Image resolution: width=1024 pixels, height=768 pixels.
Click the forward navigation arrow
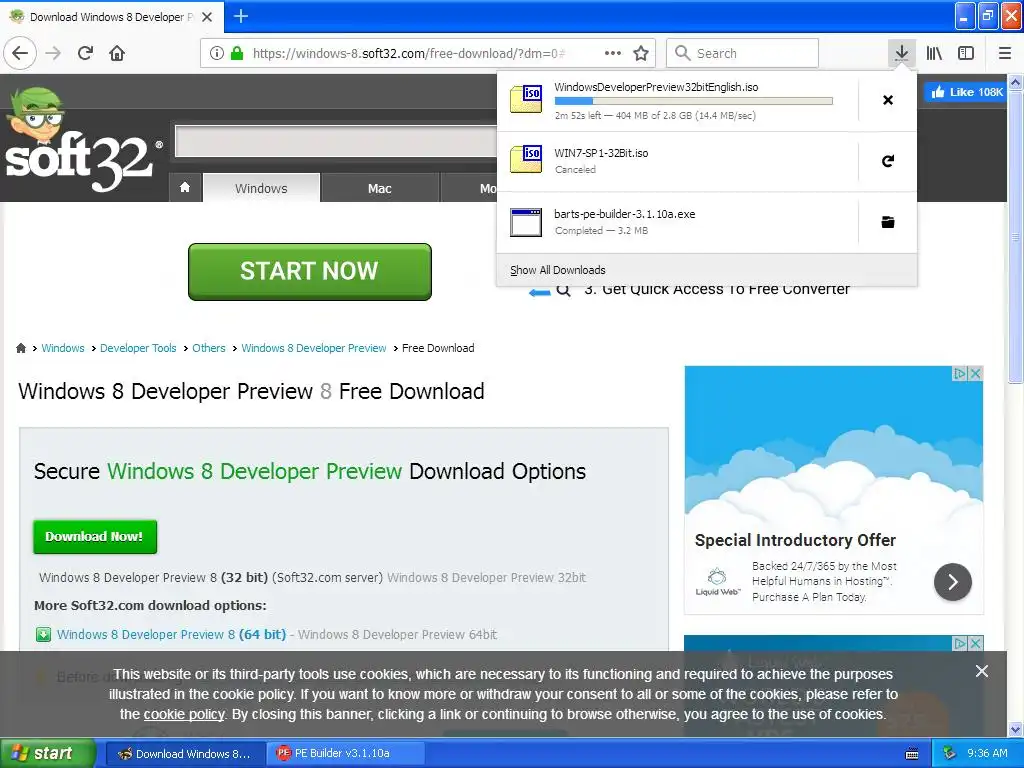coord(53,53)
